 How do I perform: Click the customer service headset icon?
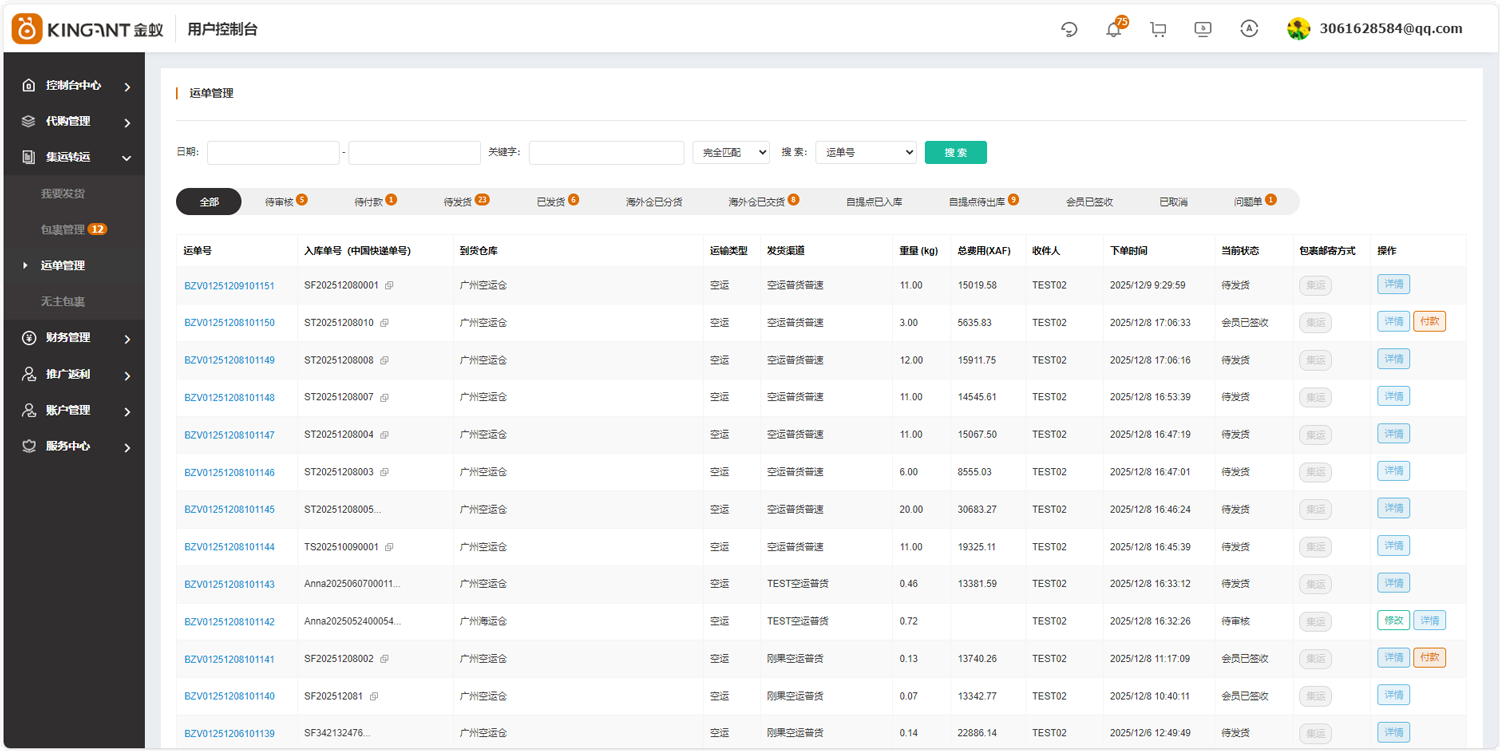coord(1069,30)
